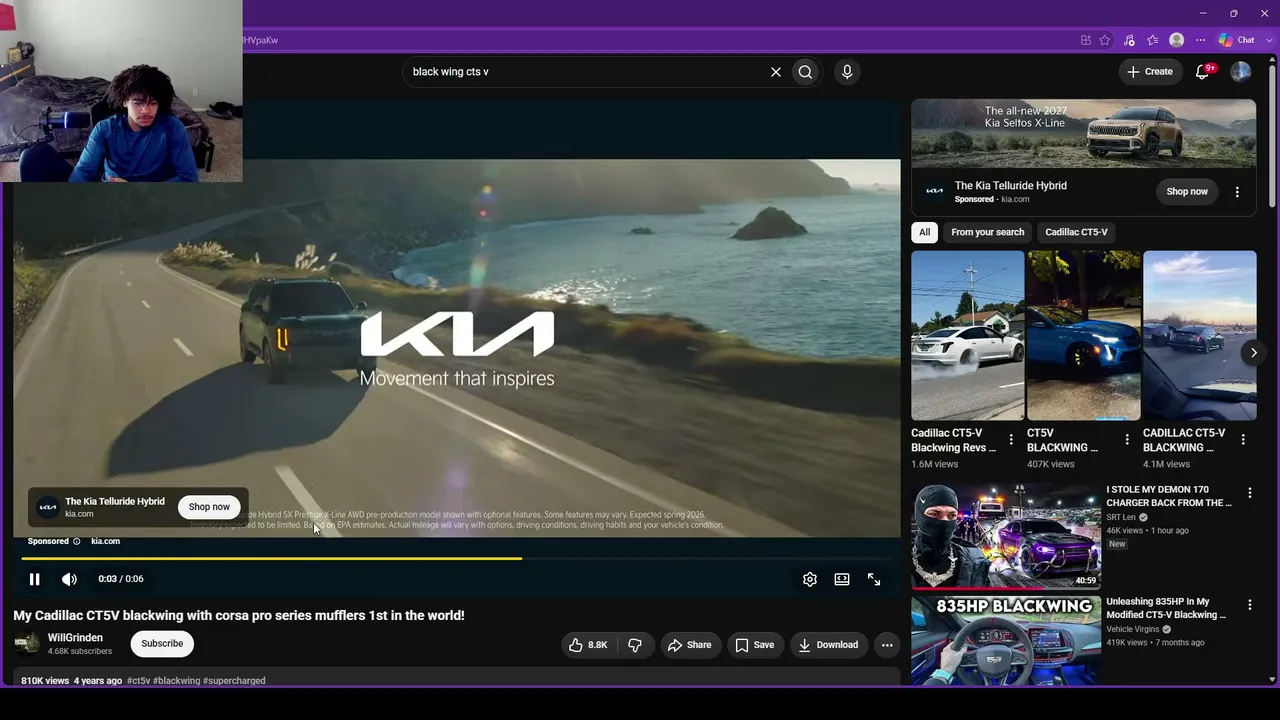Click the #supercharged hashtag
1280x720 pixels.
pos(234,681)
